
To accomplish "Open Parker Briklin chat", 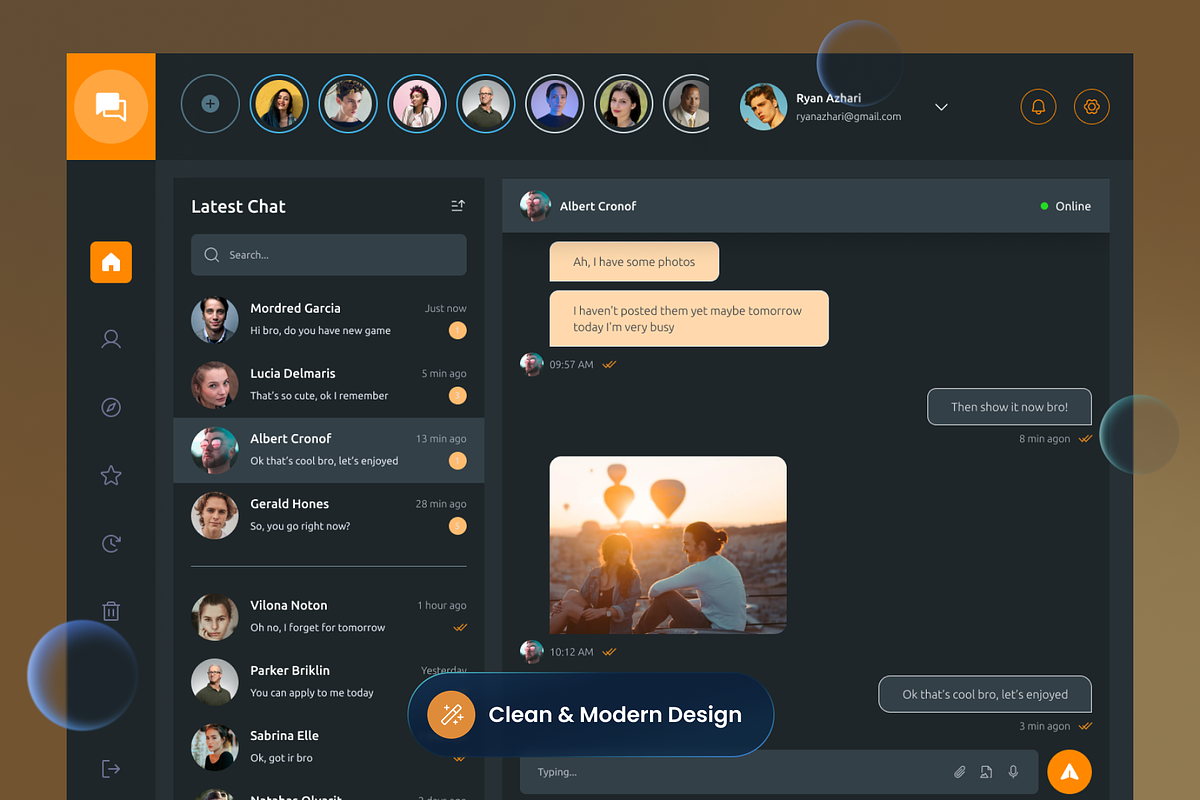I will click(x=329, y=682).
